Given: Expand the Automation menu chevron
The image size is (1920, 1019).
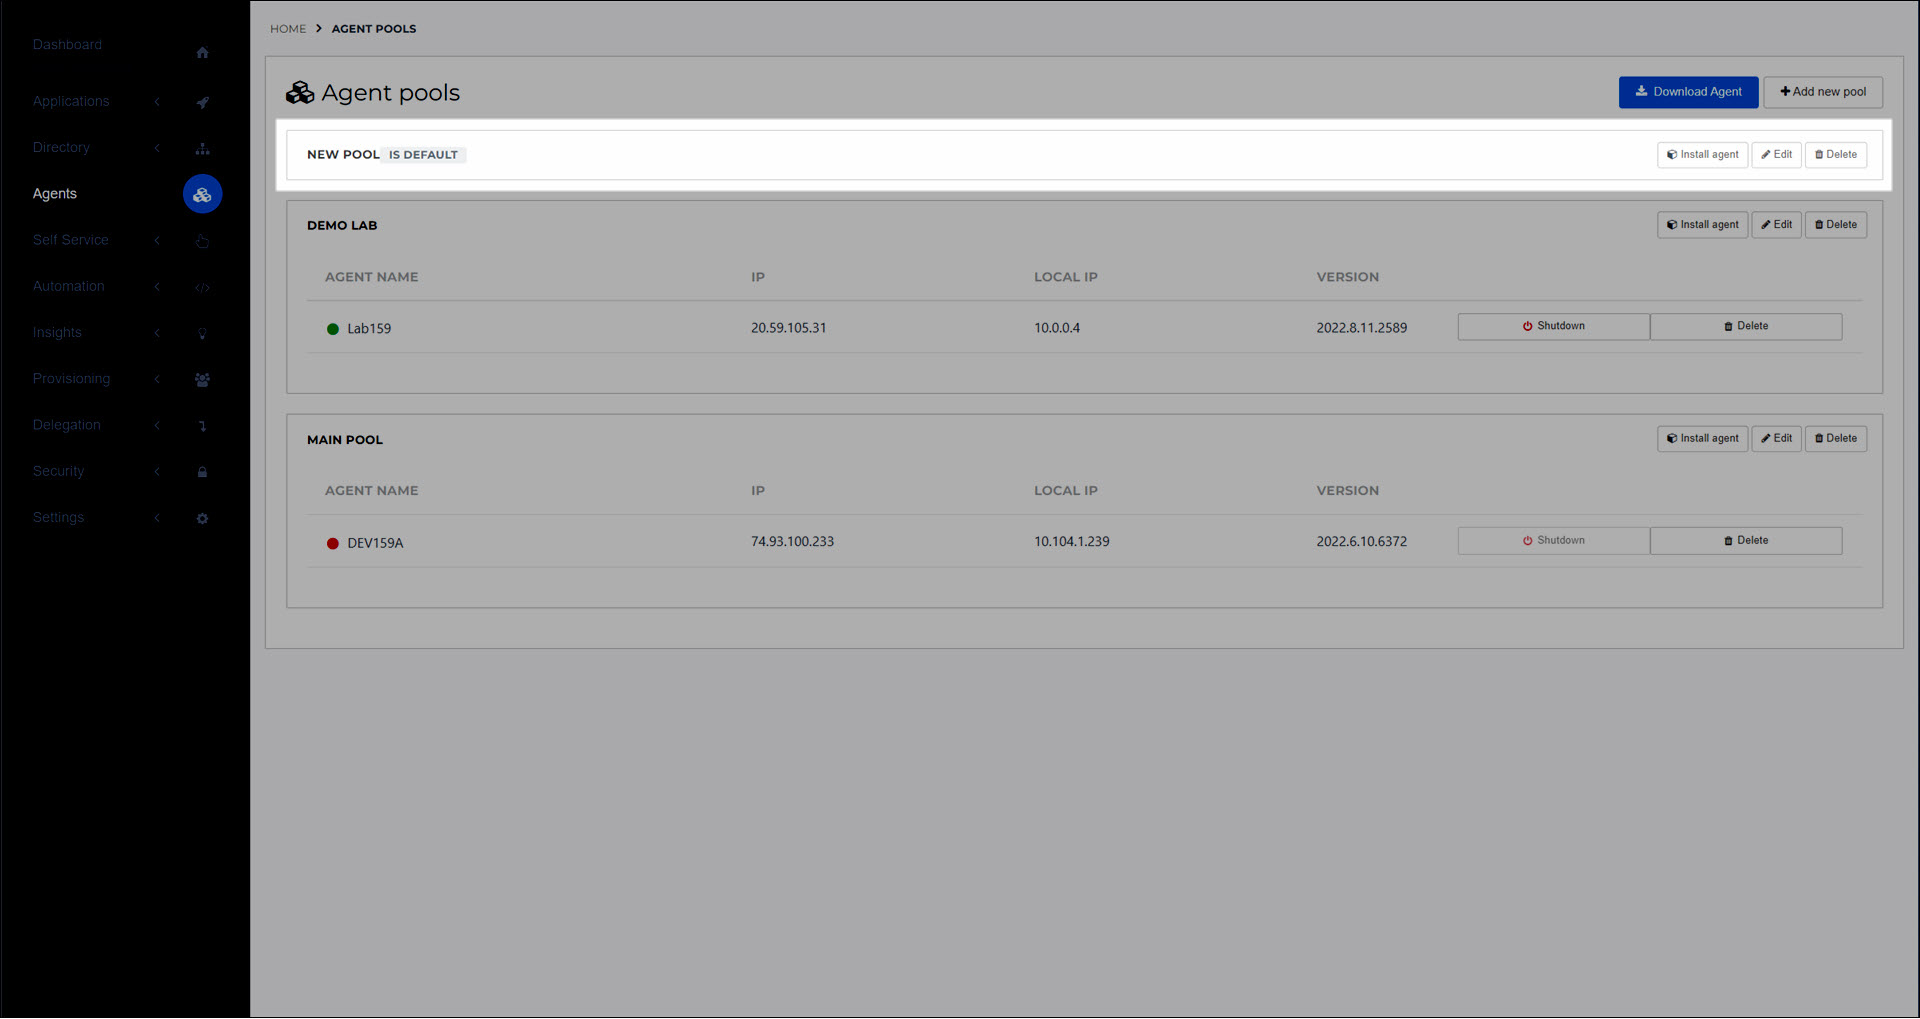Looking at the screenshot, I should [157, 286].
